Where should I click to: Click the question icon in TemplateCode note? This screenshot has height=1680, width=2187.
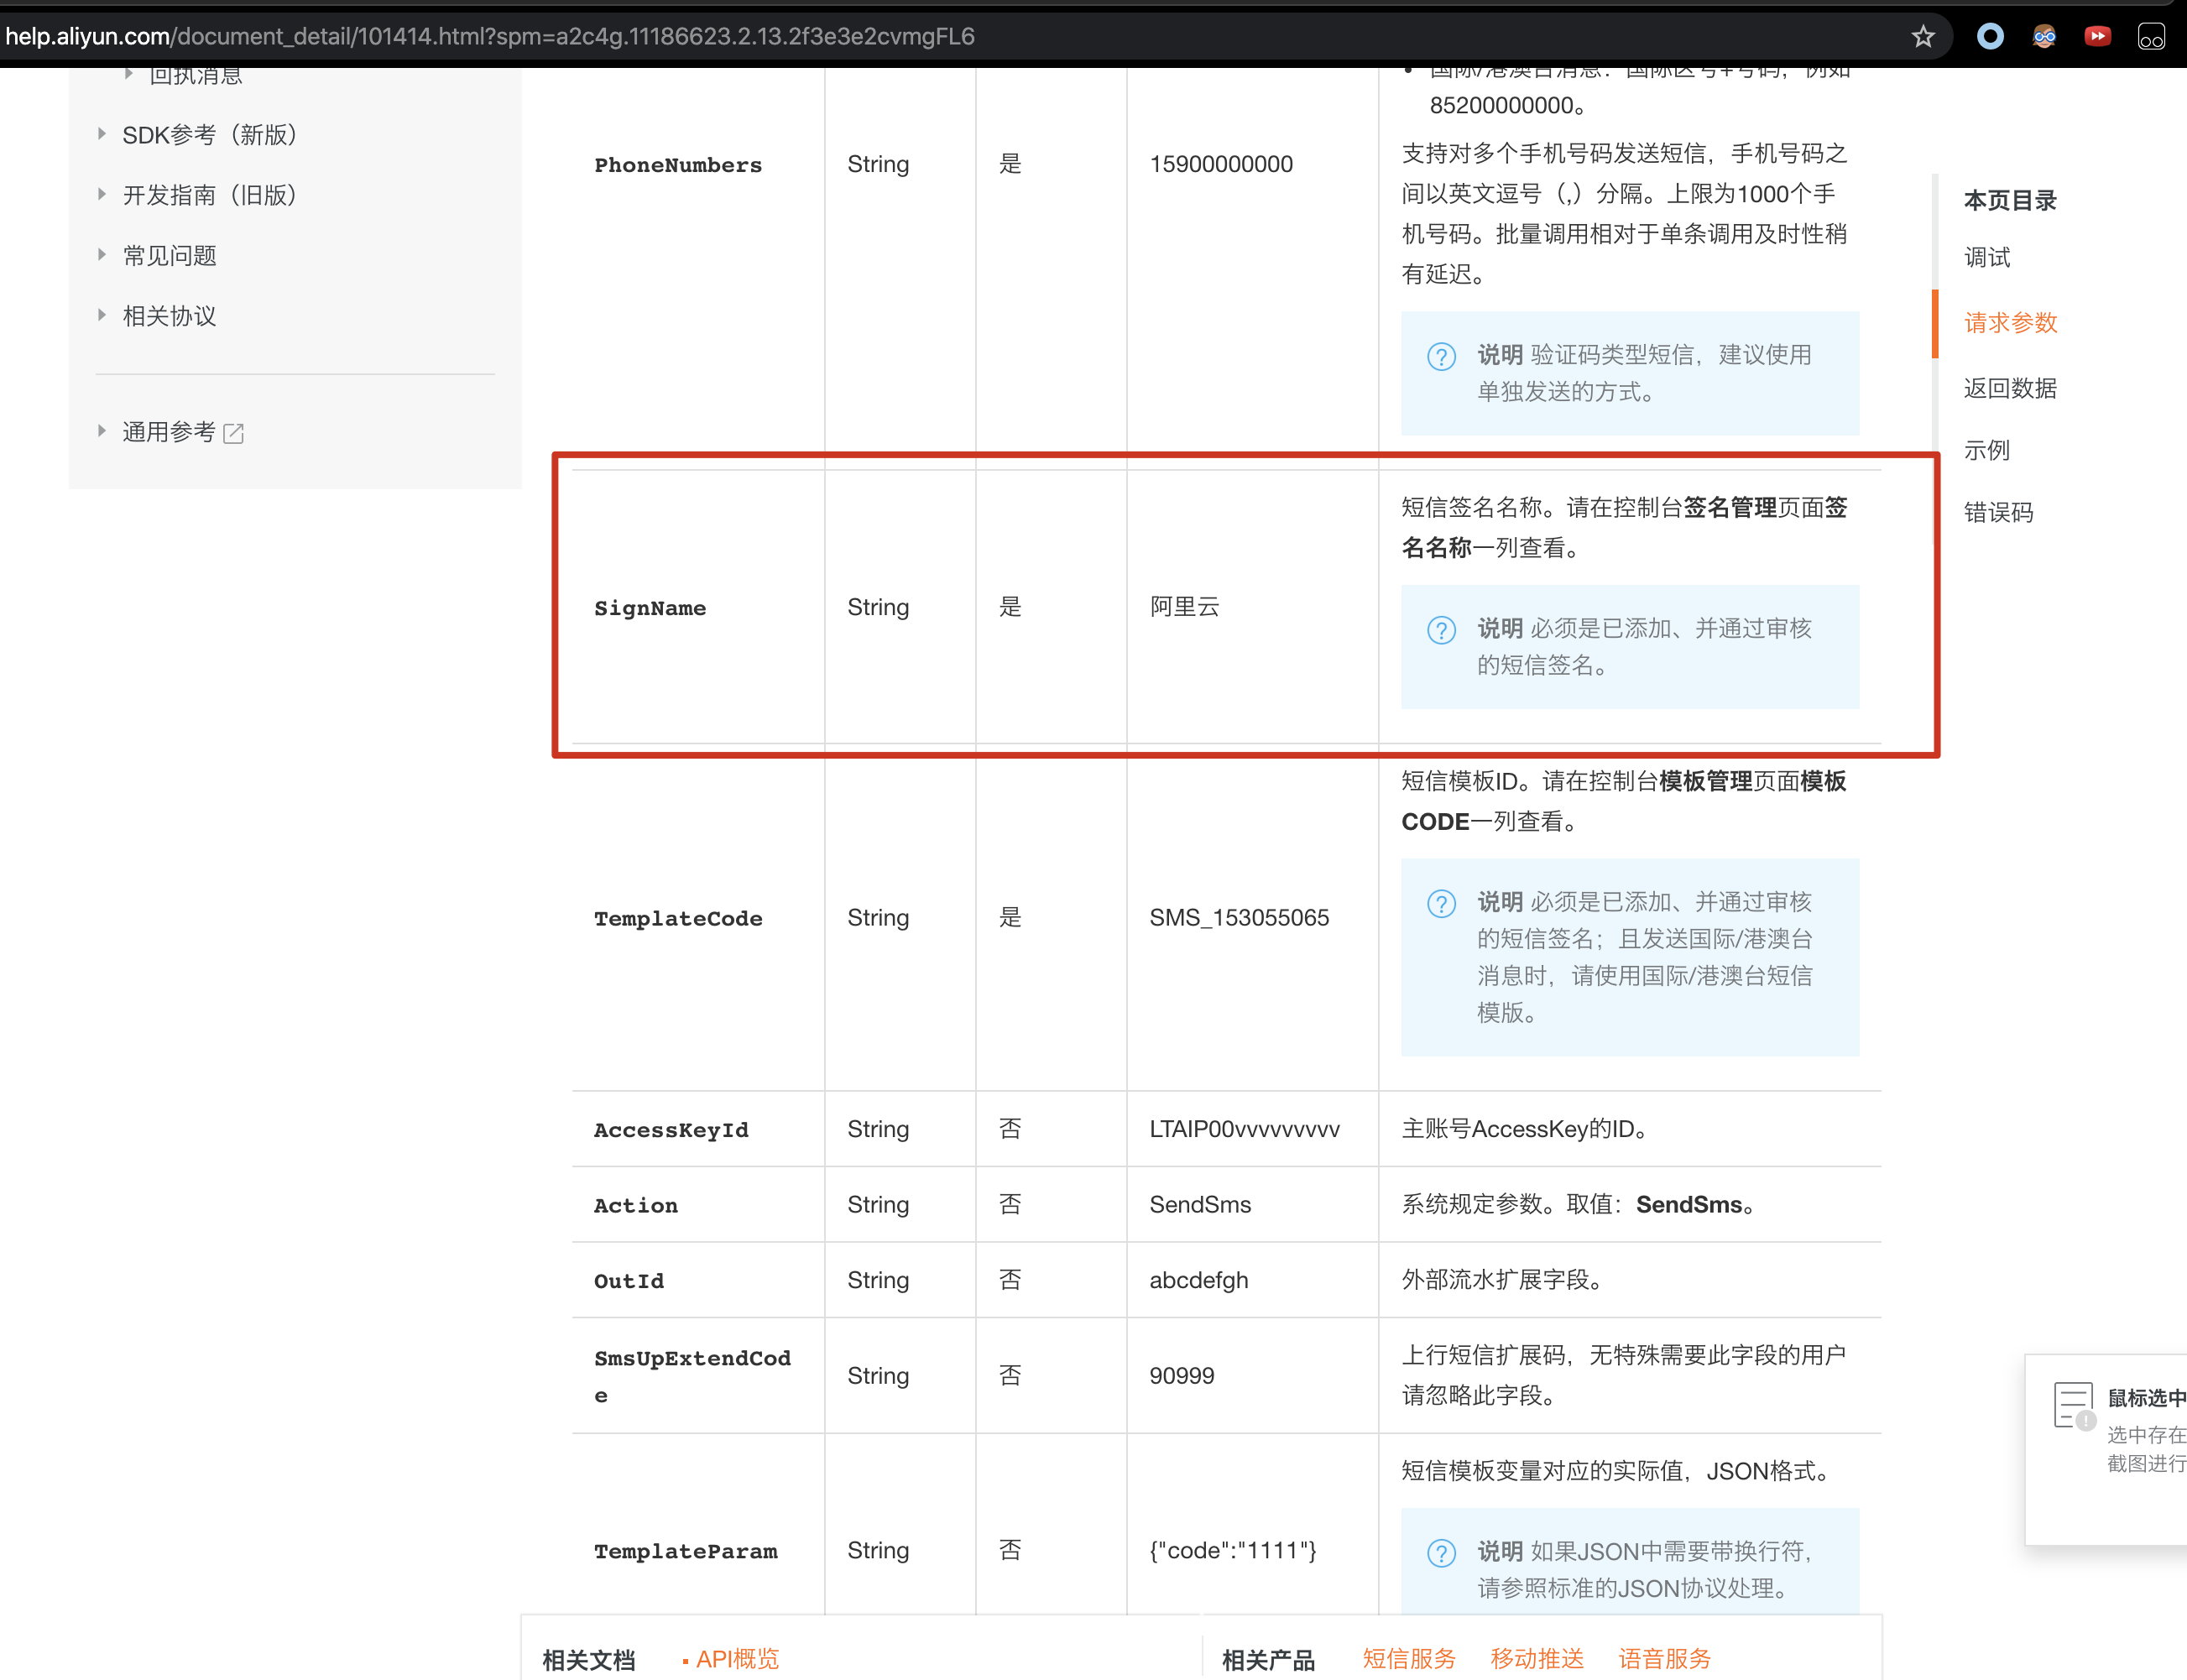point(1441,904)
